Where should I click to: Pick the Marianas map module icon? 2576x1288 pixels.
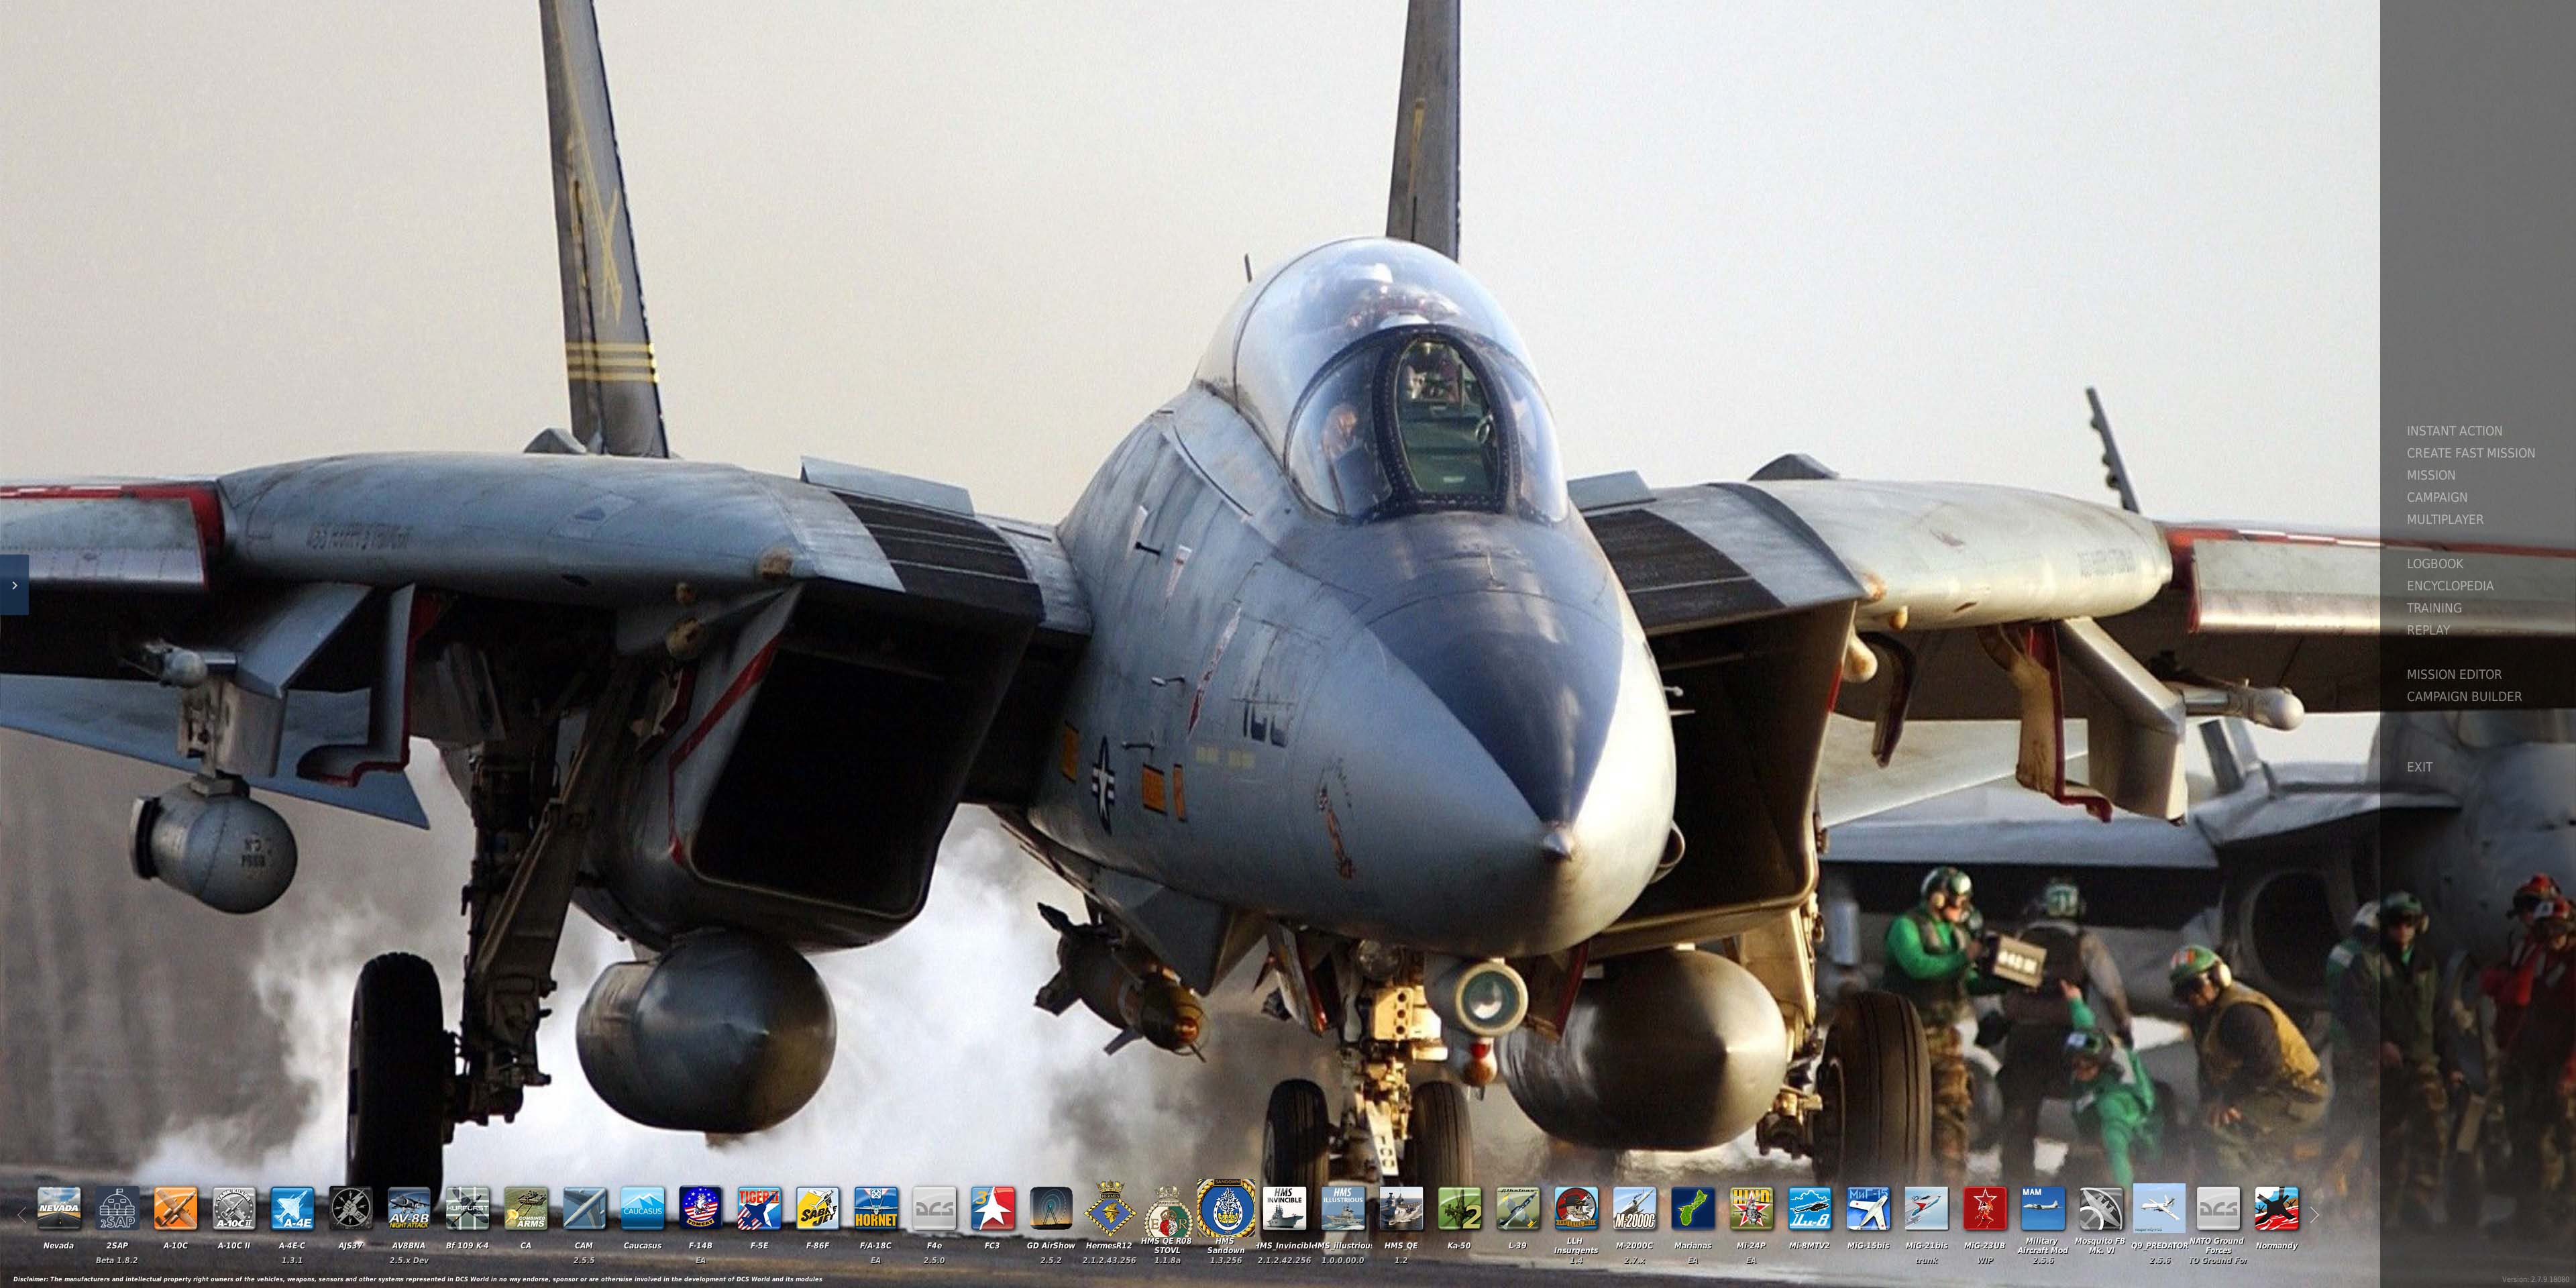pyautogui.click(x=1692, y=1209)
